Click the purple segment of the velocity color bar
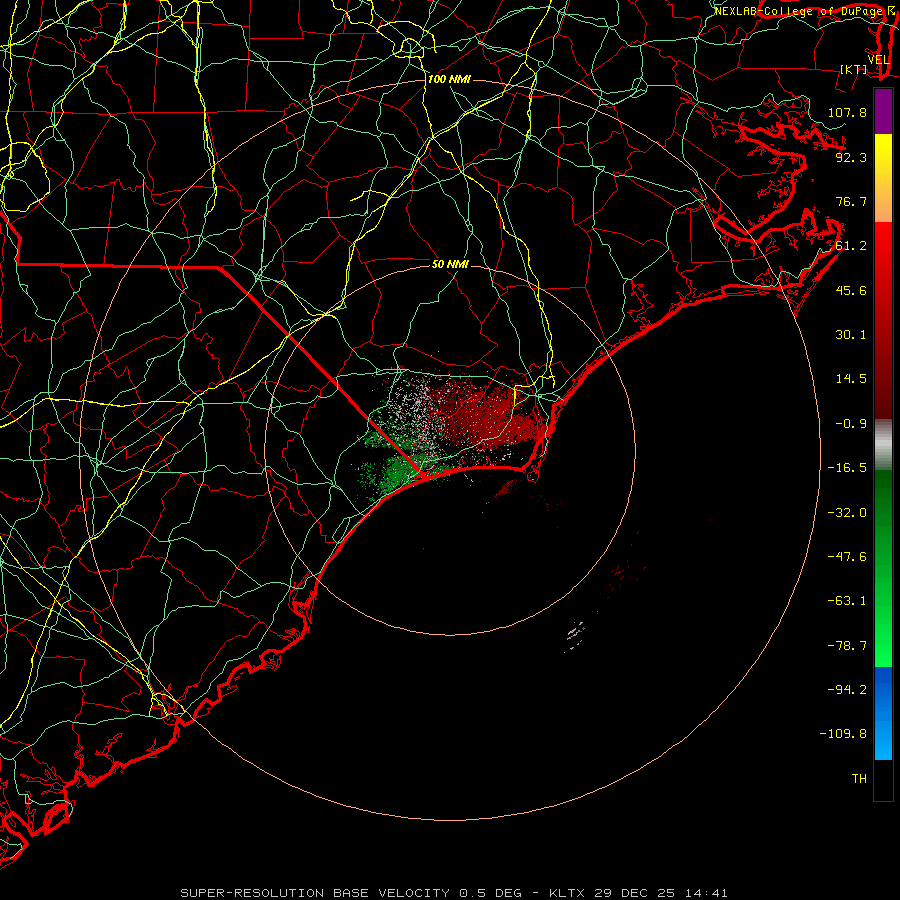 pos(883,111)
